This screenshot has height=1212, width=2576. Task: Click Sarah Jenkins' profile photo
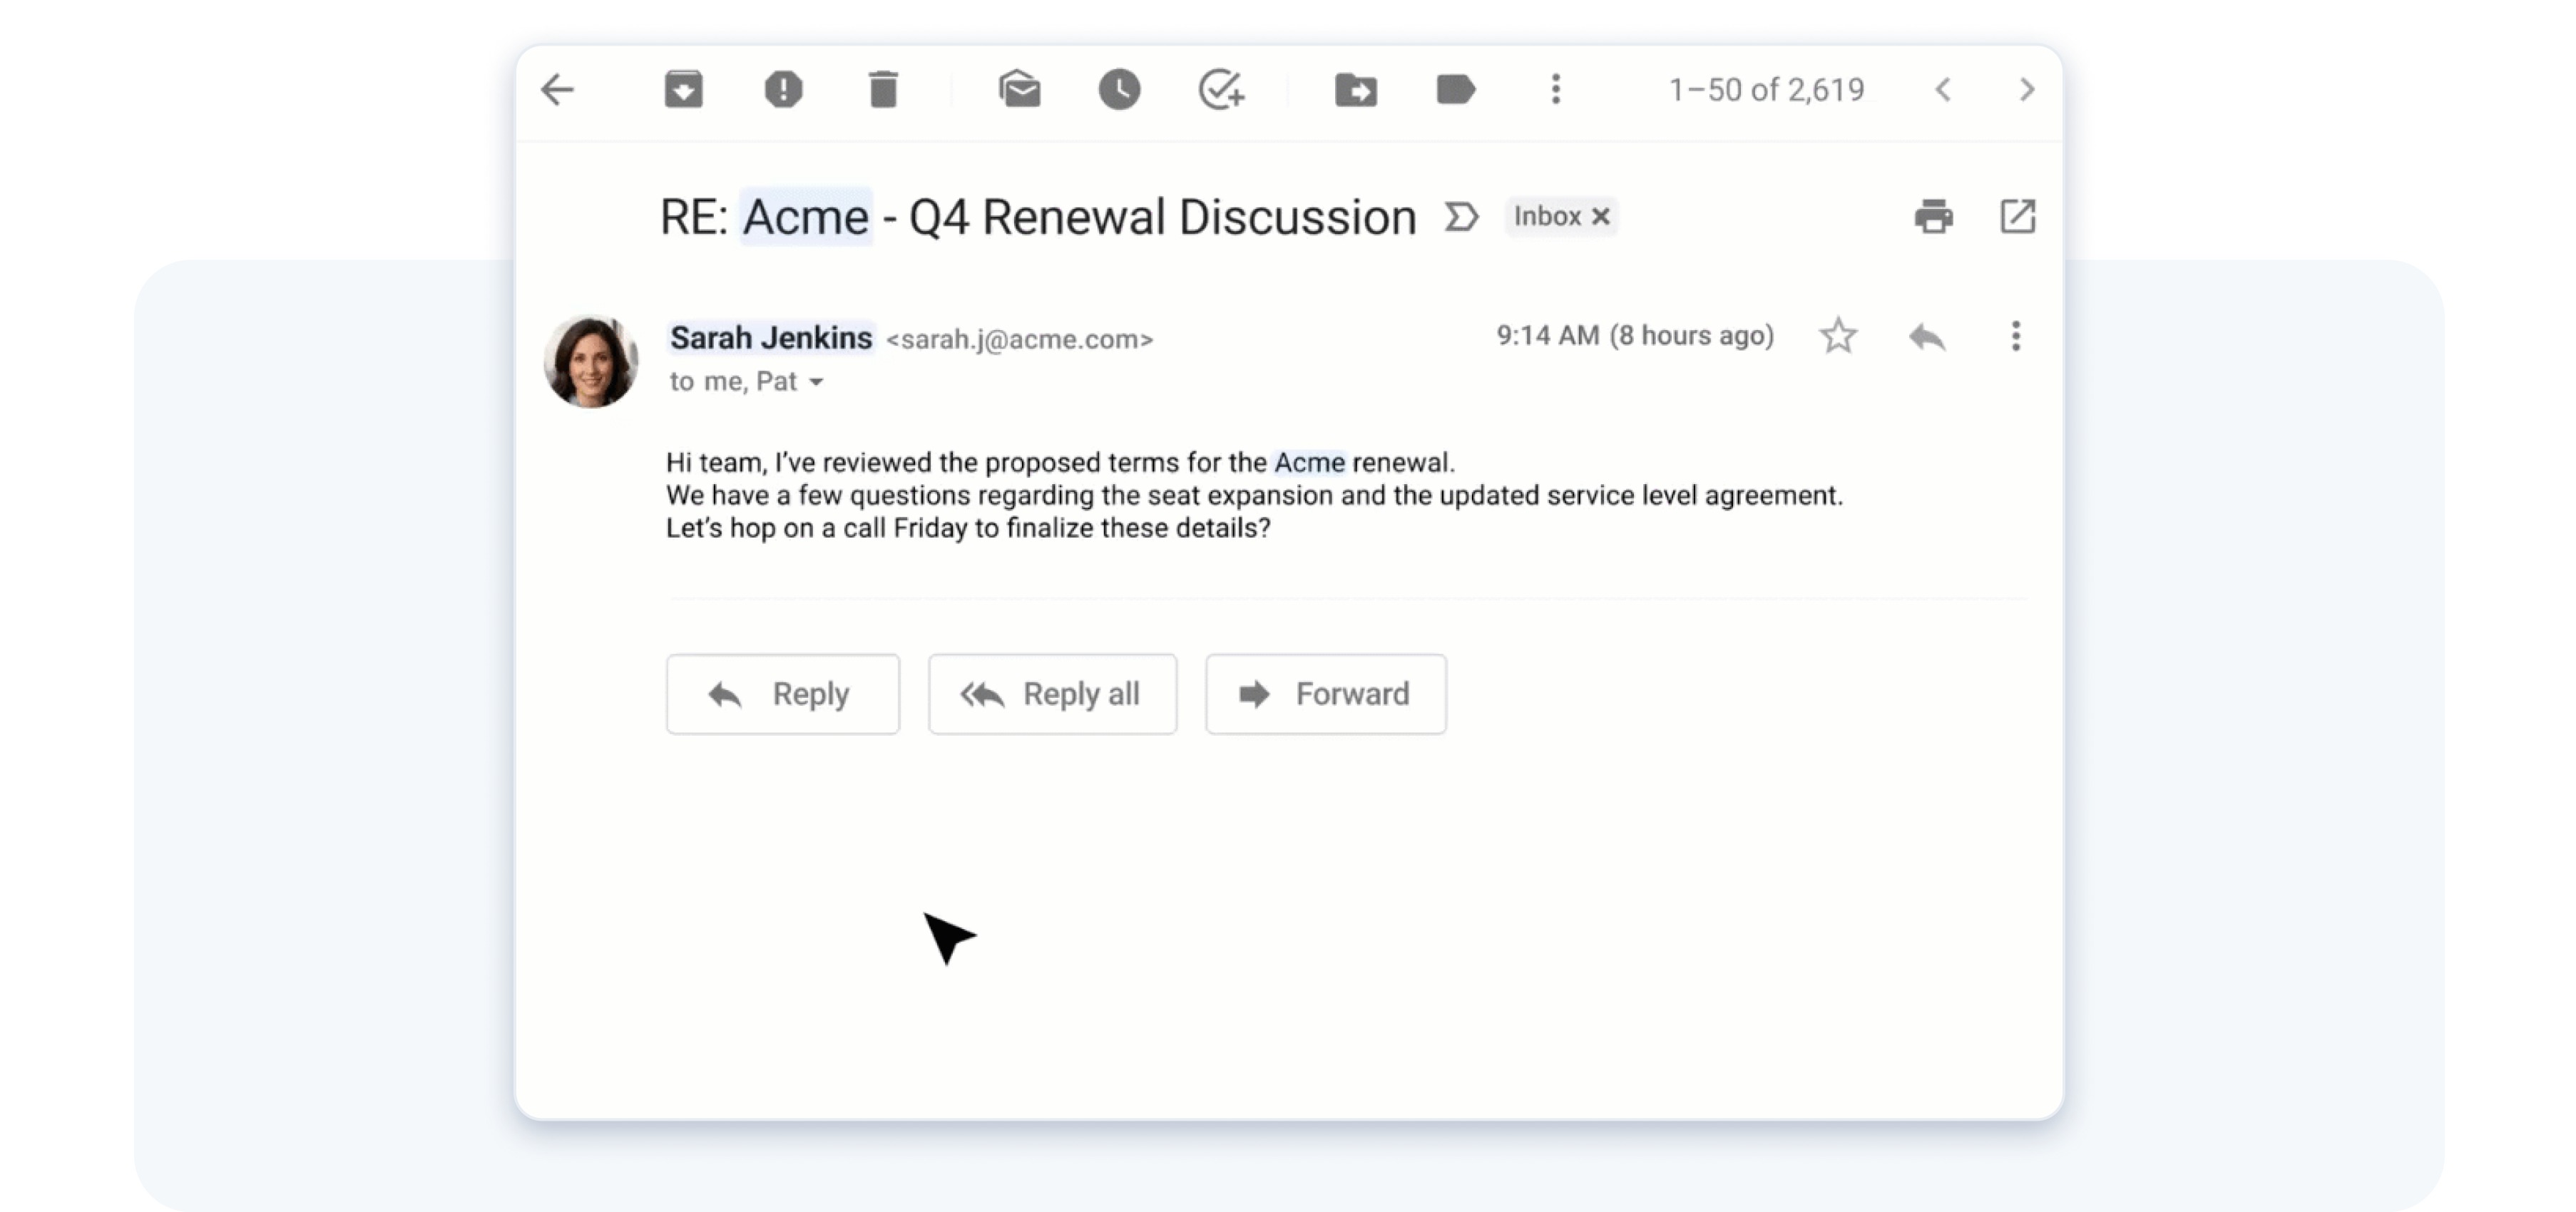click(x=591, y=361)
